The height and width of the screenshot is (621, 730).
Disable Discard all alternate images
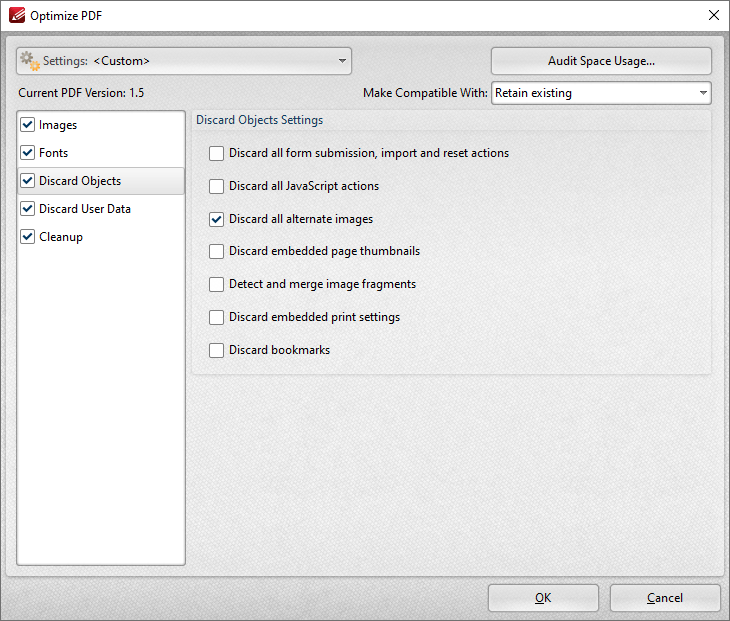pos(216,220)
